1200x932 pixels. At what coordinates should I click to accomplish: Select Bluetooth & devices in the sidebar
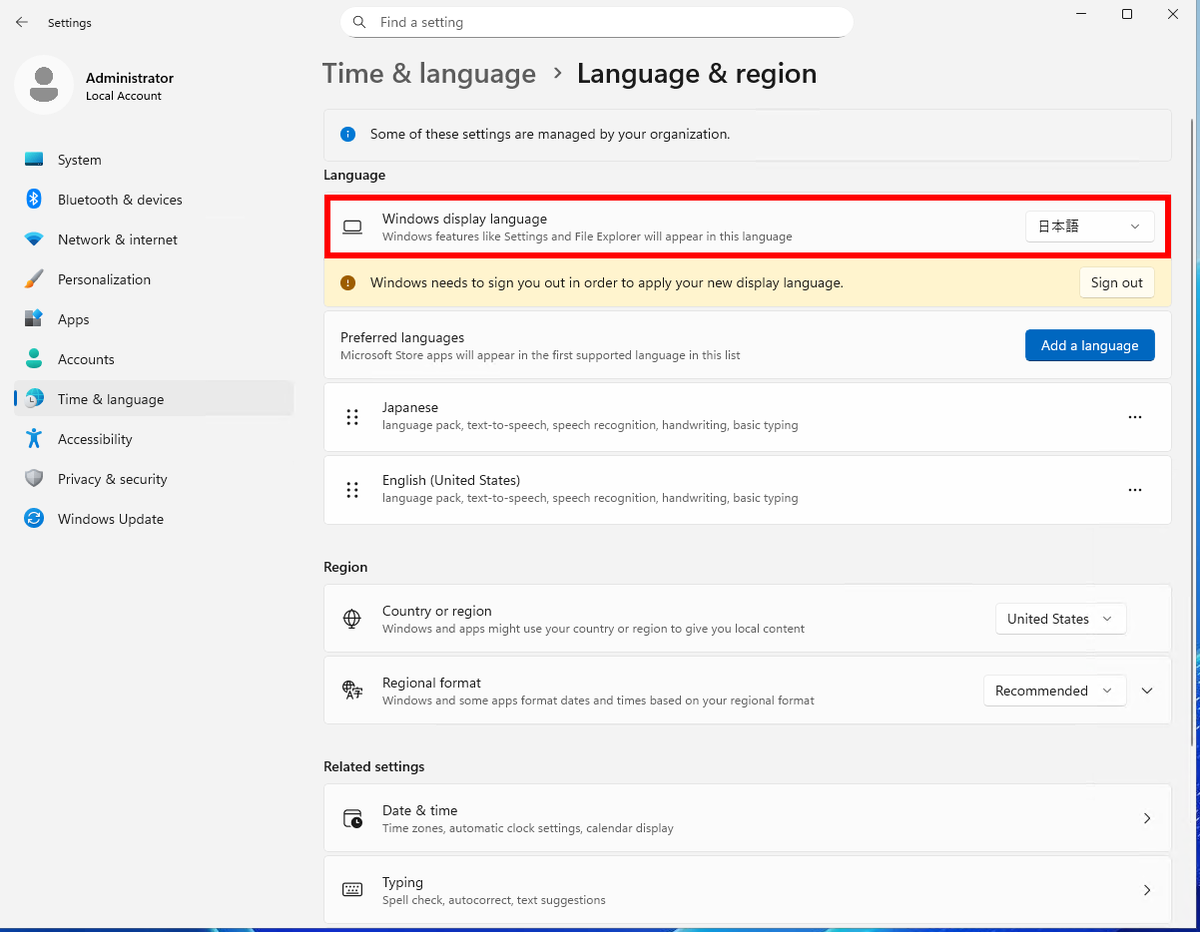pos(120,199)
